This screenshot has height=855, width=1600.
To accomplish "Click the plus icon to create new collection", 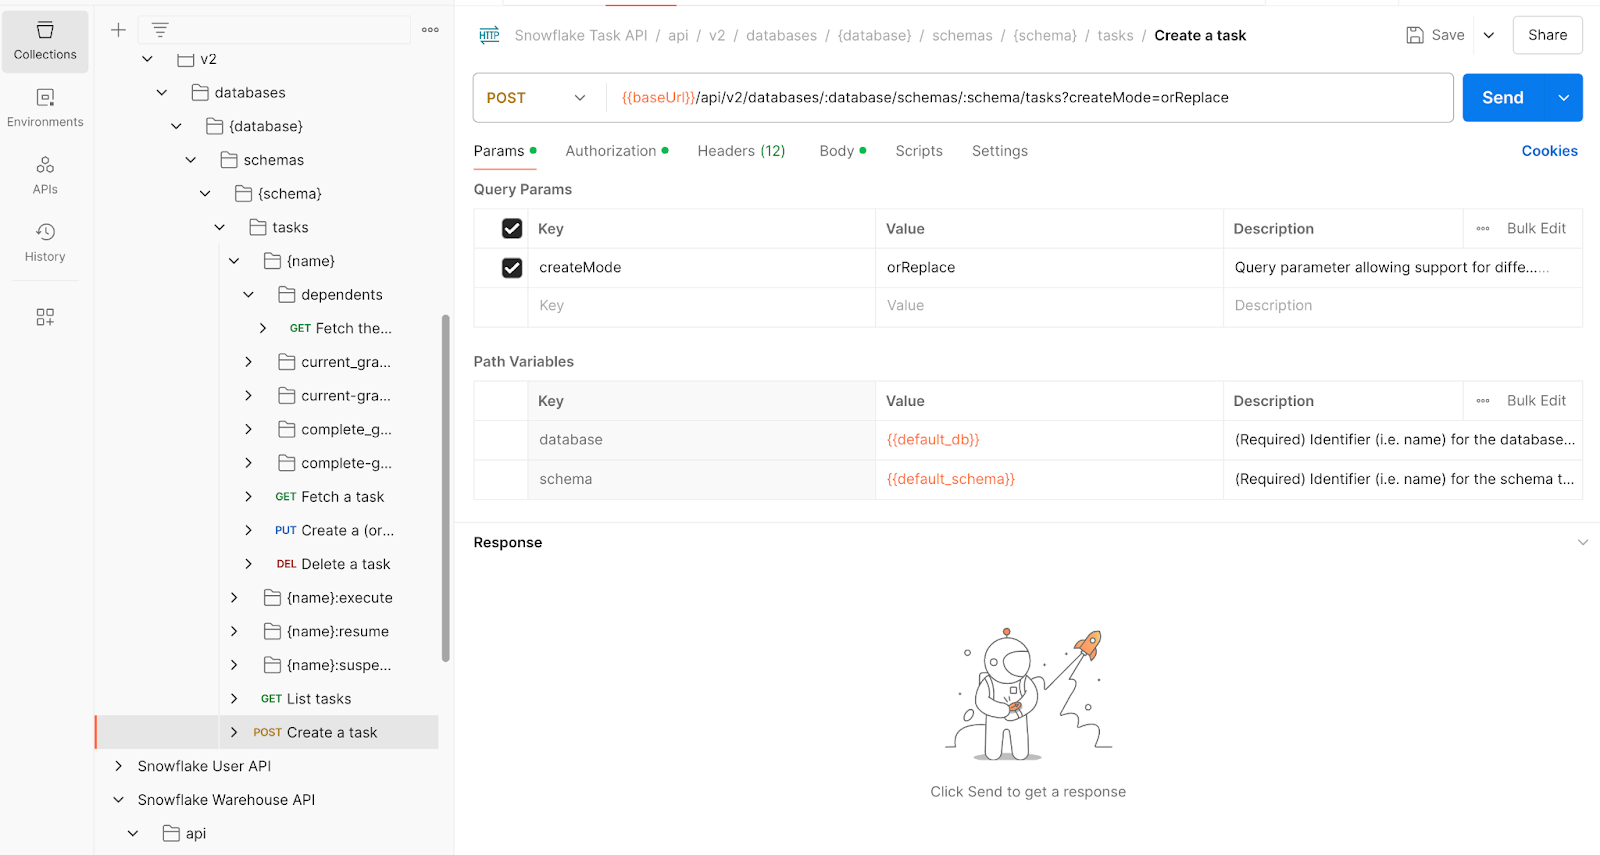I will coord(118,30).
